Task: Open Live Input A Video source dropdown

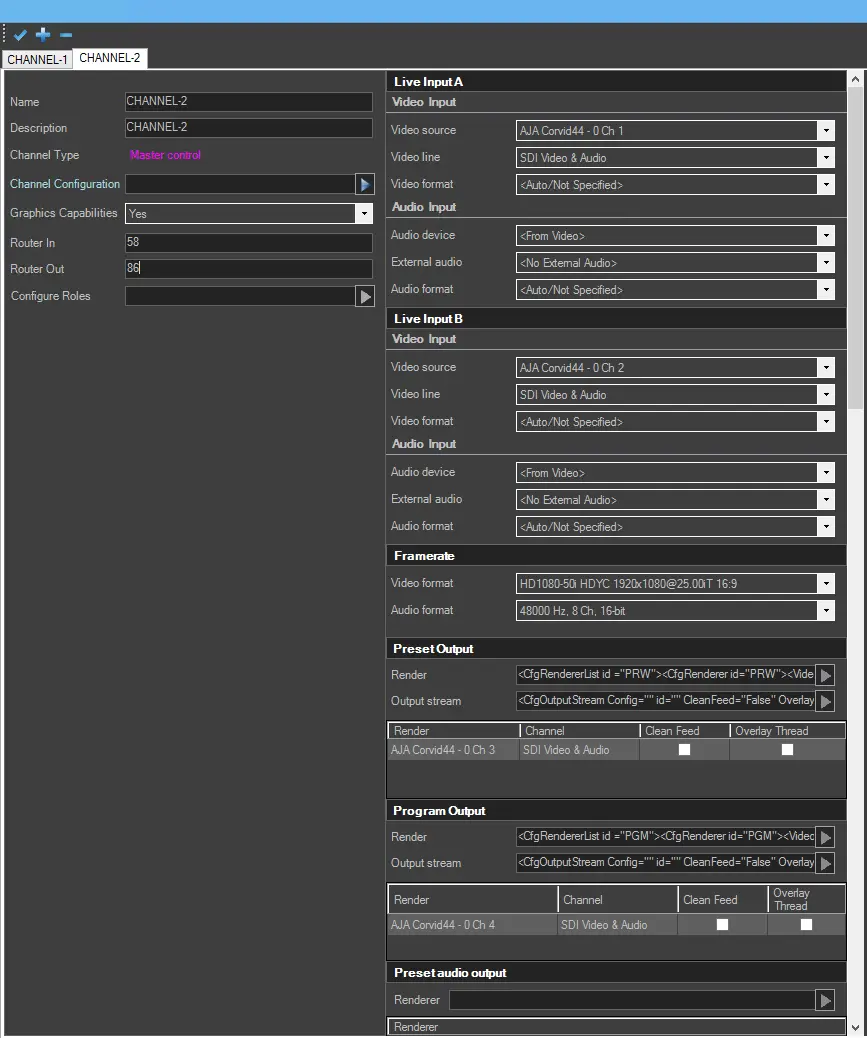Action: click(x=825, y=131)
